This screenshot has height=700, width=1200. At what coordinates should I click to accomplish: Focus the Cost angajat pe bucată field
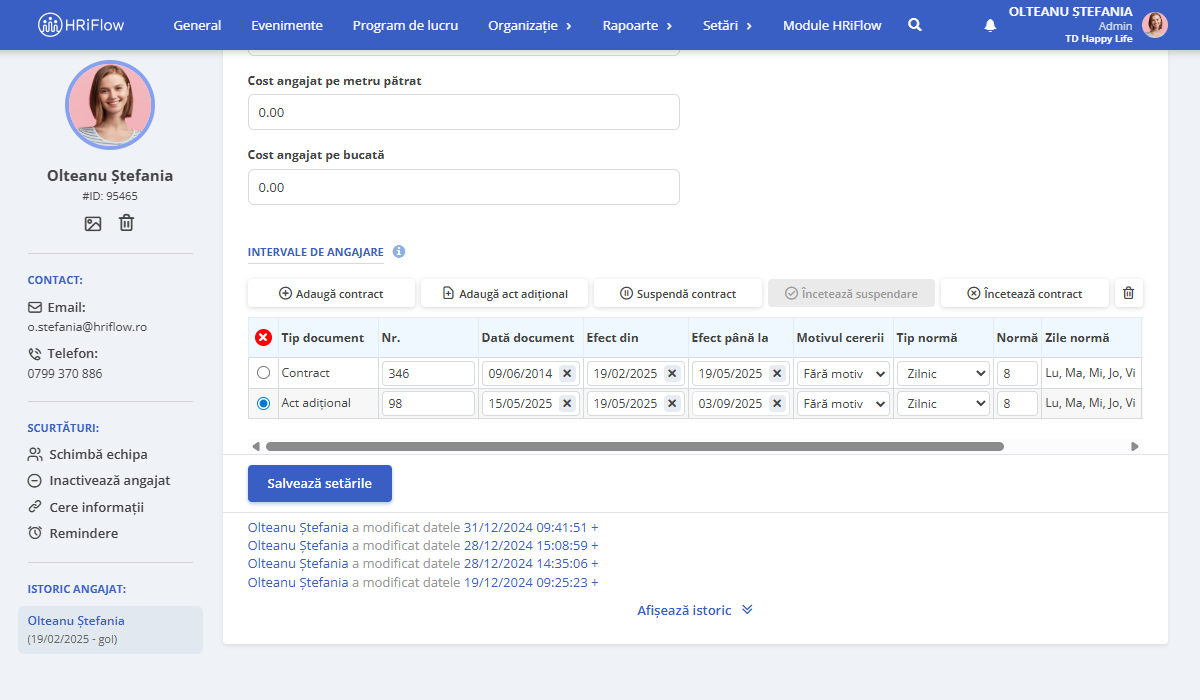(x=464, y=187)
